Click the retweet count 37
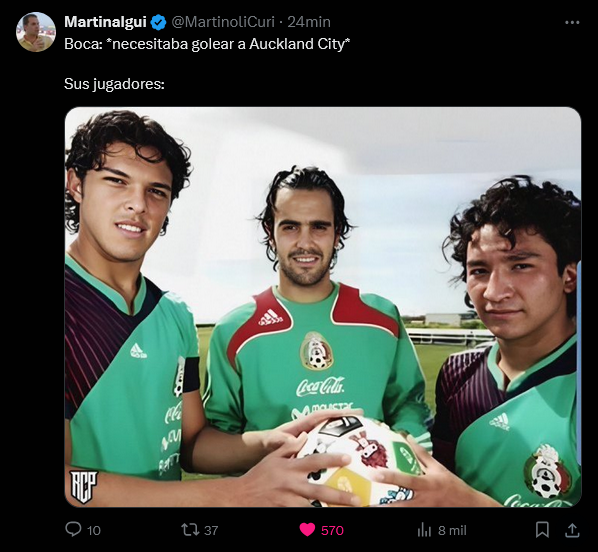Viewport: 598px width, 552px height. [x=211, y=530]
